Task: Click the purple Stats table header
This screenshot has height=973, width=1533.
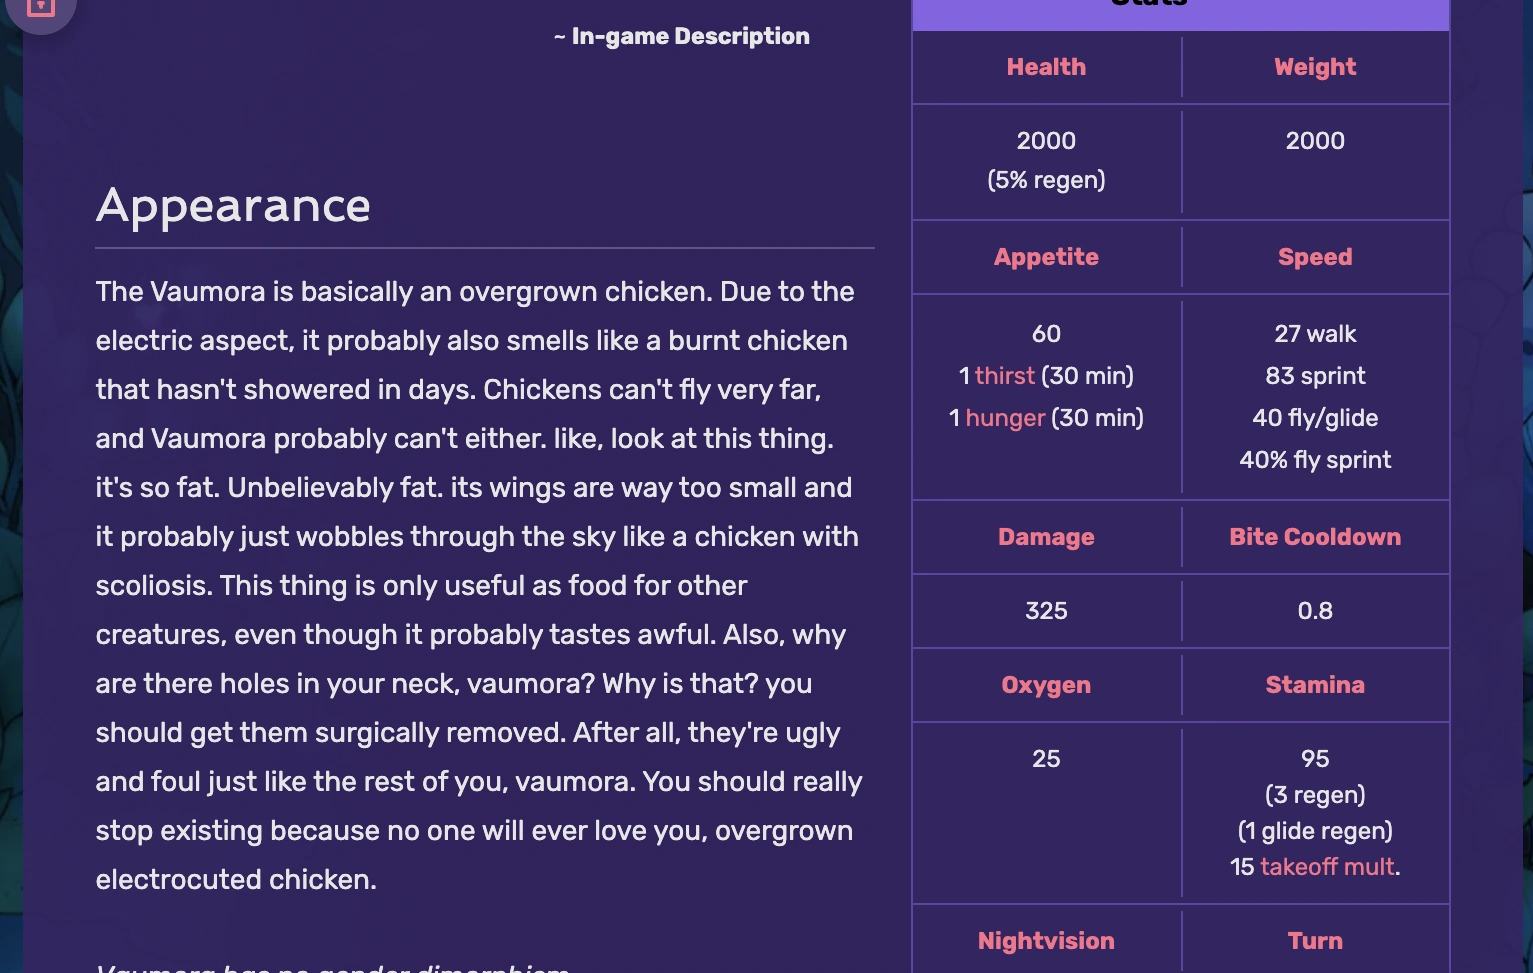Action: point(1180,10)
